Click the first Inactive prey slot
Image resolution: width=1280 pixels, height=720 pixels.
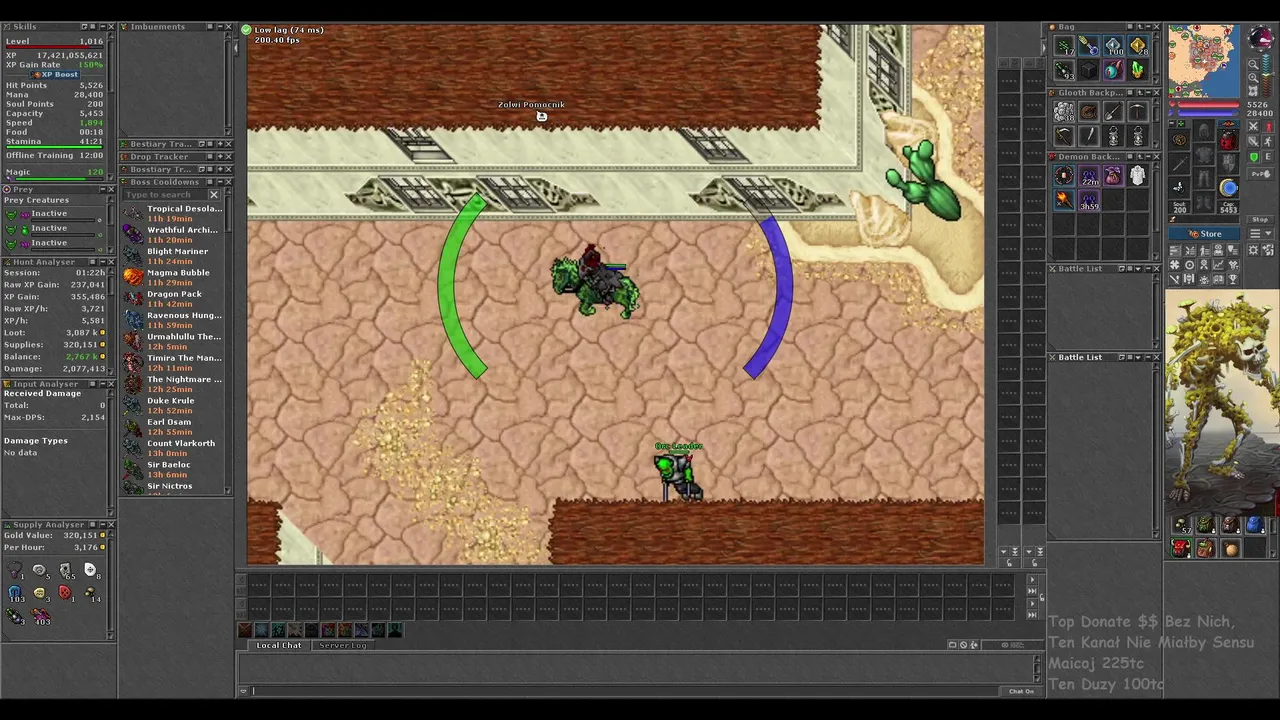pyautogui.click(x=54, y=214)
